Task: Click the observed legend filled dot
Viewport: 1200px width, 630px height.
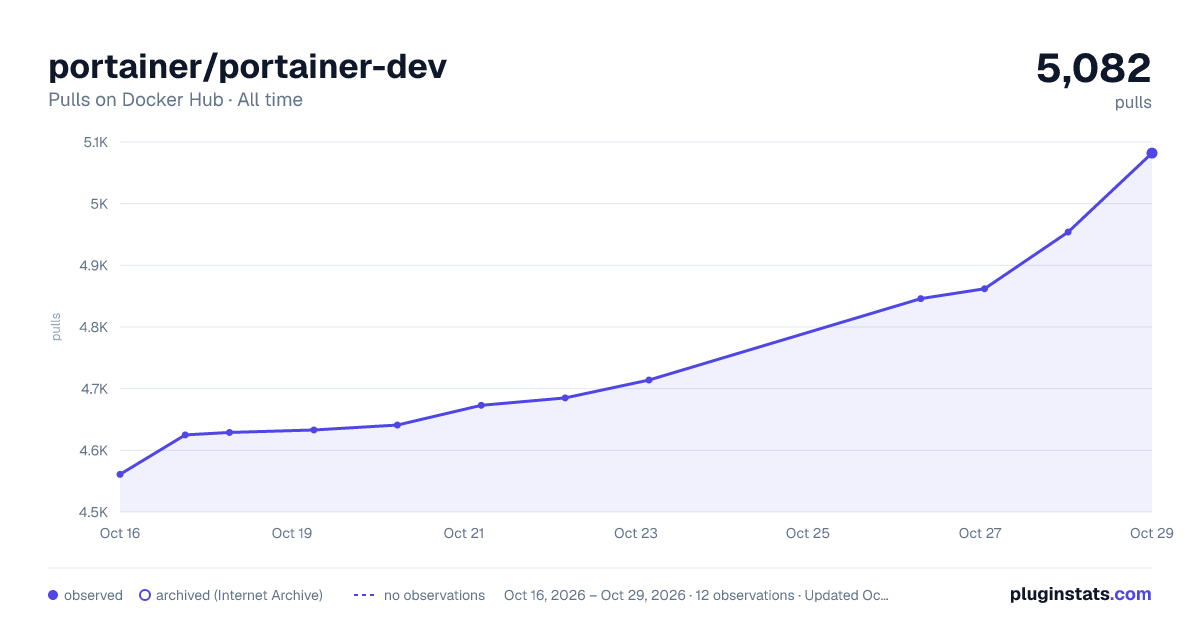Action: click(x=53, y=595)
